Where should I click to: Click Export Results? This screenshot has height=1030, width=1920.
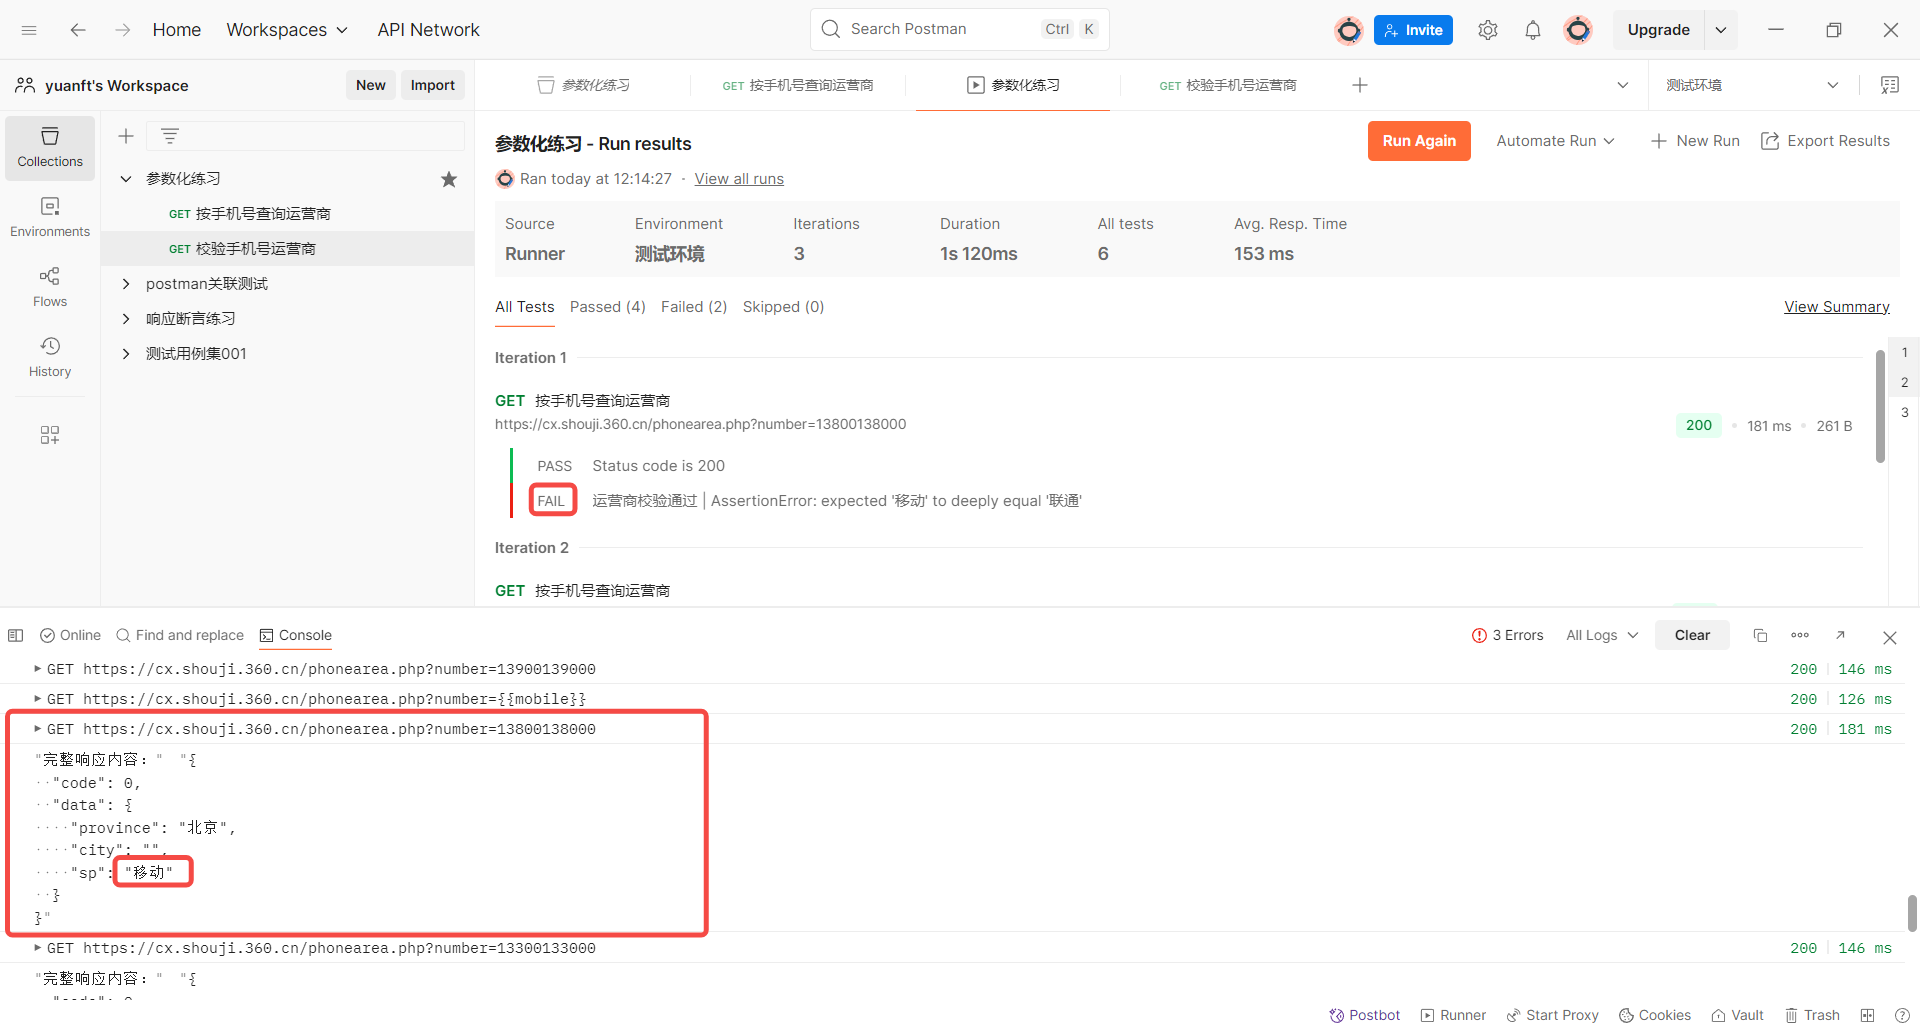(1825, 141)
